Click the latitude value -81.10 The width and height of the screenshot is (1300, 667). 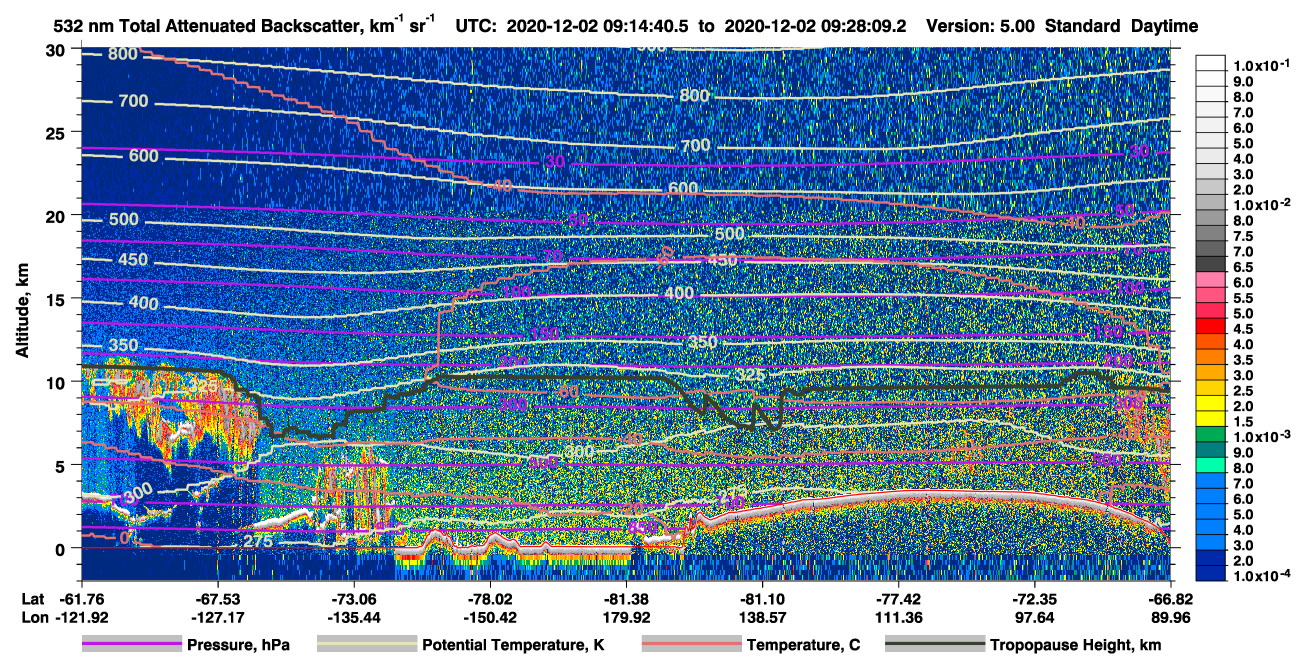(763, 598)
